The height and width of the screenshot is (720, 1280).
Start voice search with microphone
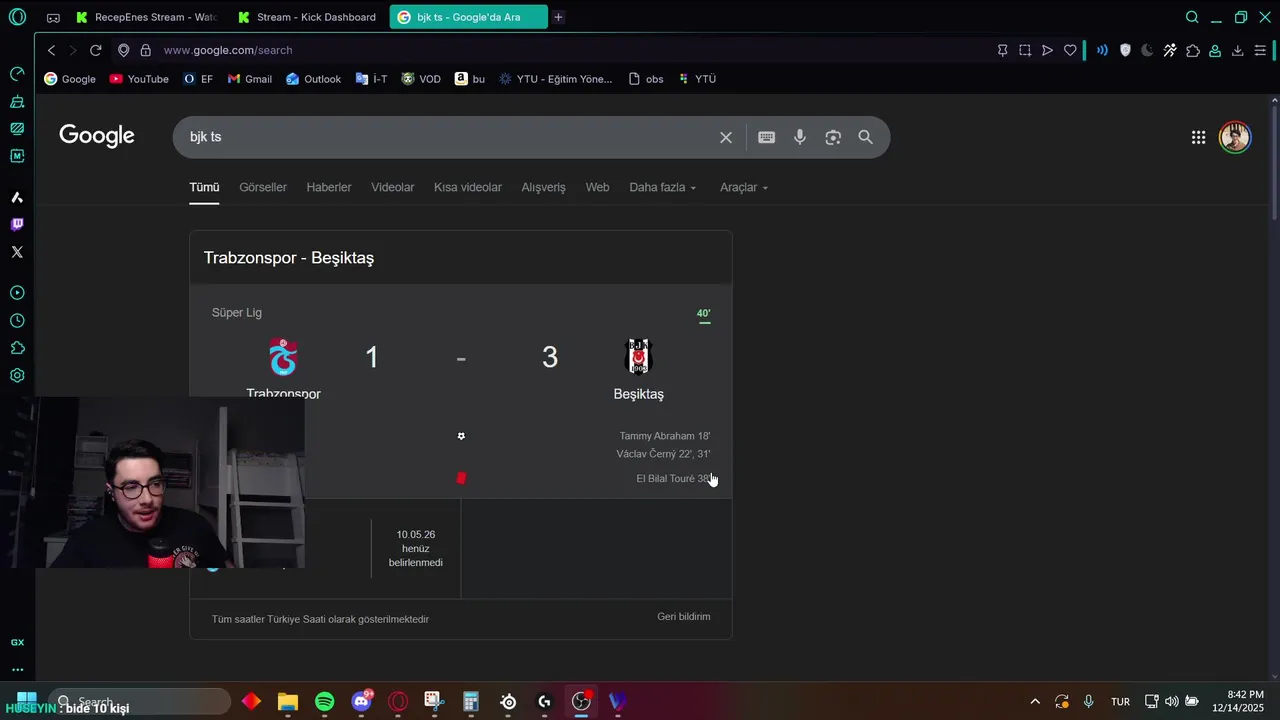(x=800, y=137)
